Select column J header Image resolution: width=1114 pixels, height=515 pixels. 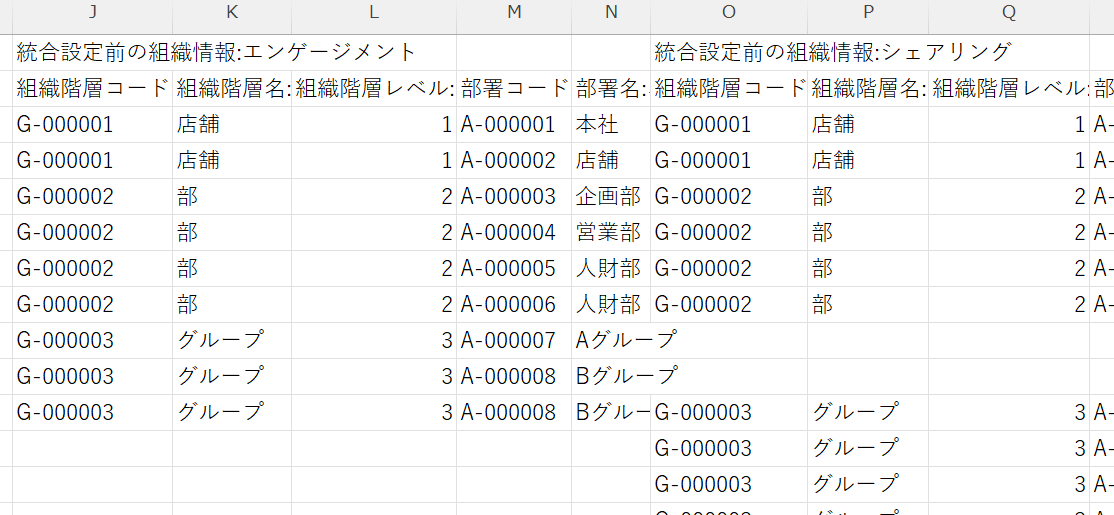(x=92, y=12)
